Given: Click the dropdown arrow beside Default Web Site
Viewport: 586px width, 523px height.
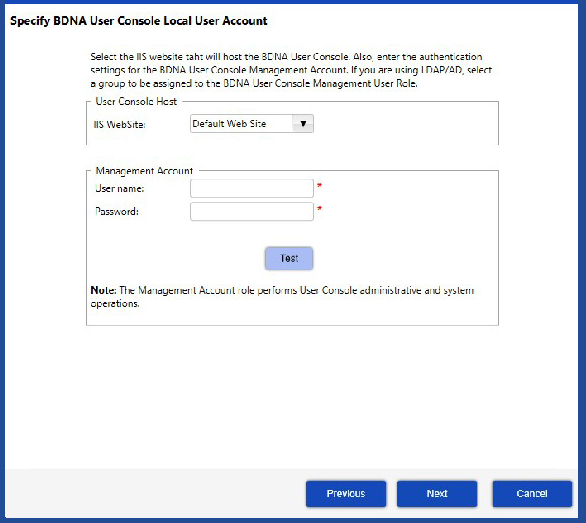Looking at the screenshot, I should pos(303,124).
